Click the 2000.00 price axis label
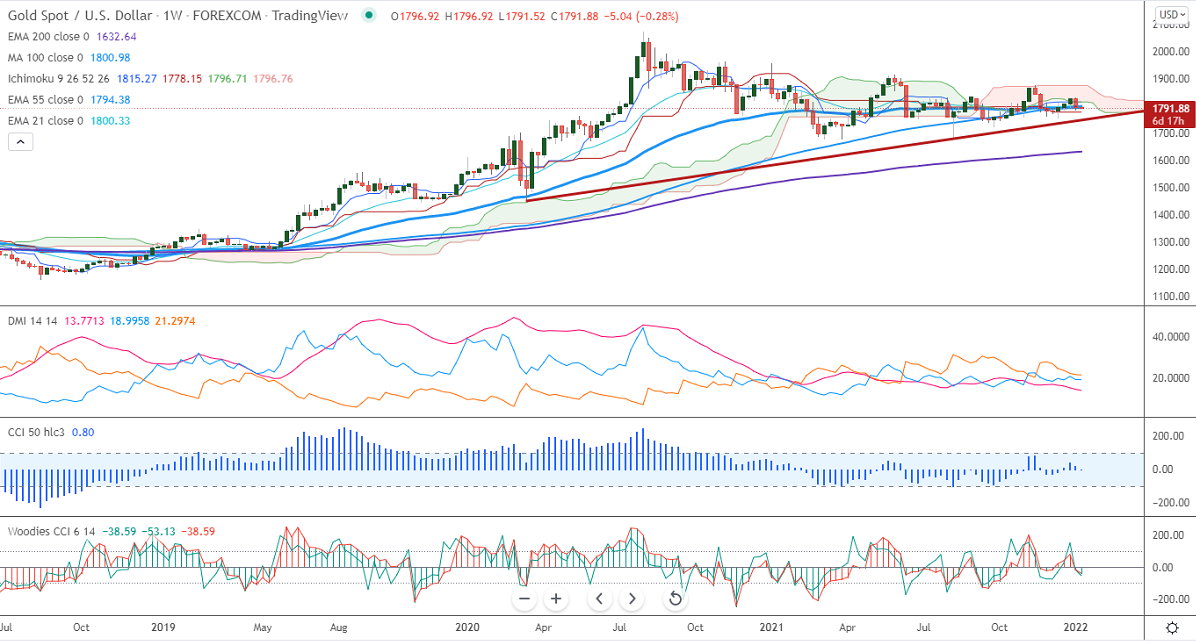 1171,52
